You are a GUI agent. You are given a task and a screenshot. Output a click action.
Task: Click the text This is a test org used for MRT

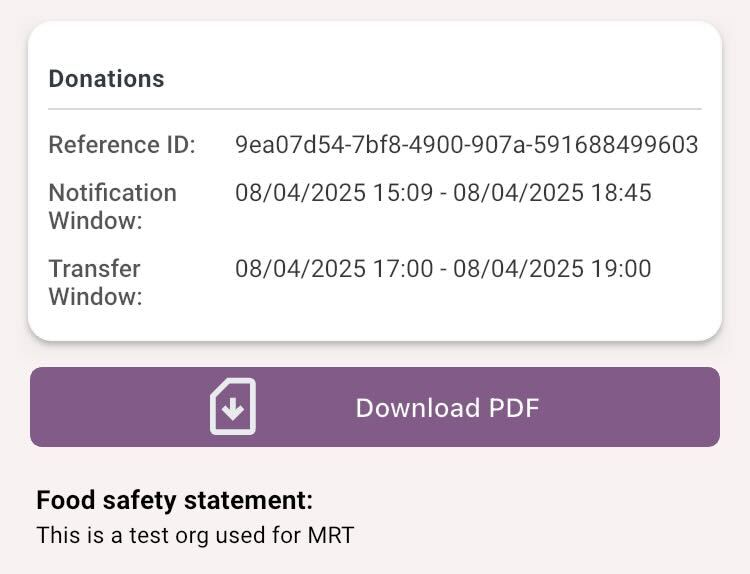tap(195, 535)
